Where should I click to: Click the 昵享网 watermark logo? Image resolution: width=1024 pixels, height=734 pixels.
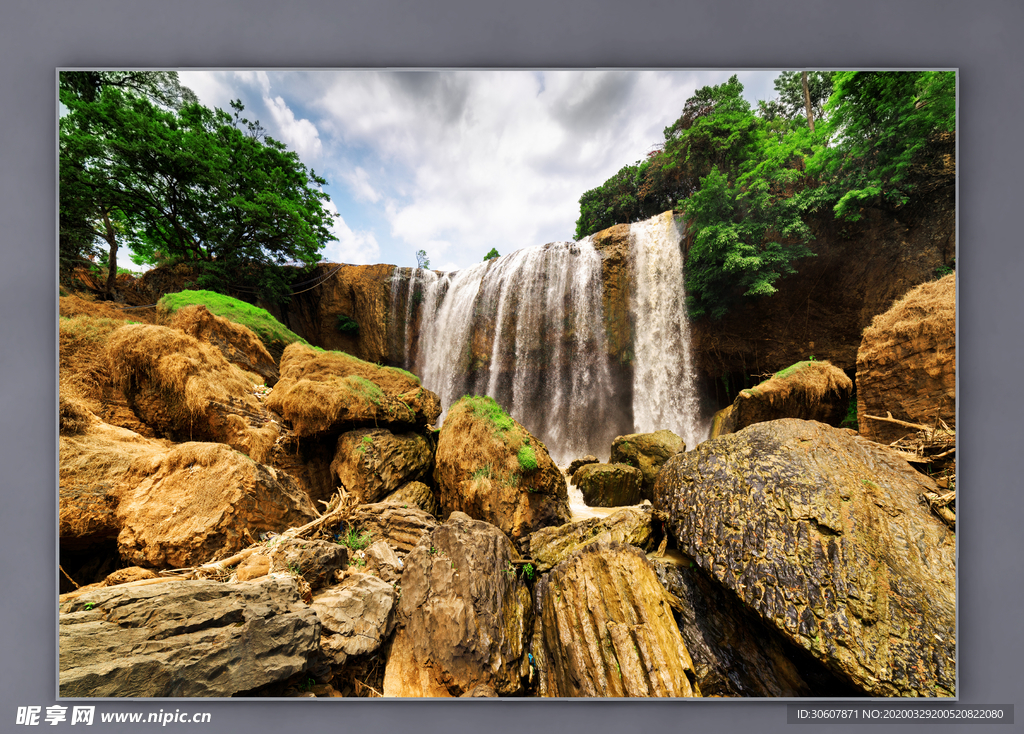coord(55,716)
